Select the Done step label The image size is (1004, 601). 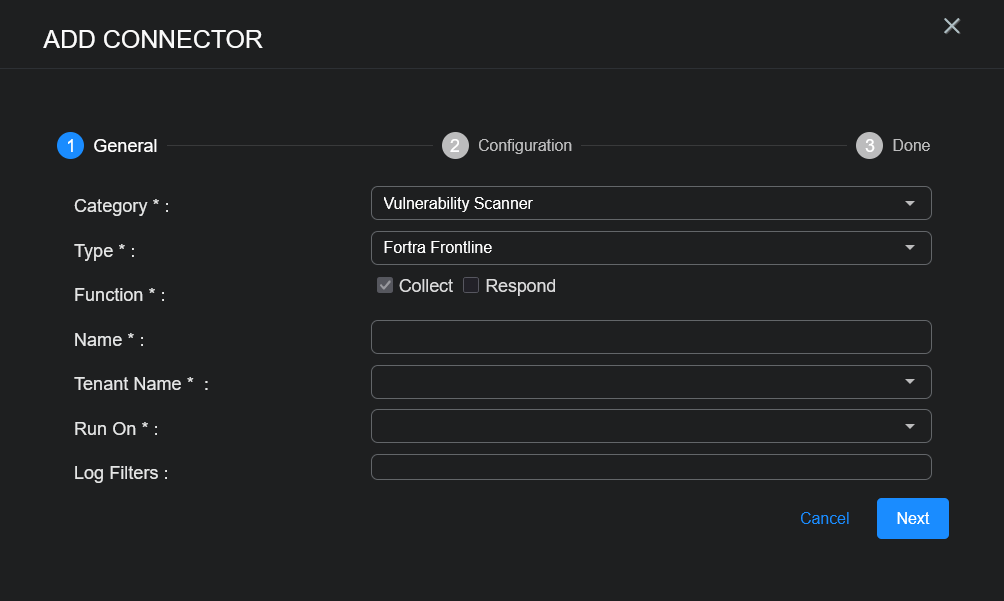911,146
